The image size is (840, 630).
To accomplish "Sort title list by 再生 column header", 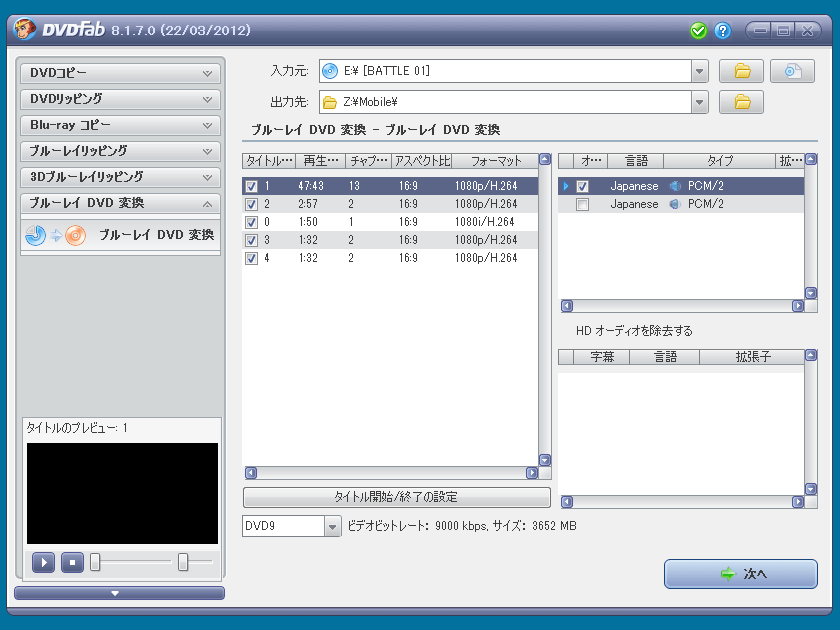I will pos(320,161).
